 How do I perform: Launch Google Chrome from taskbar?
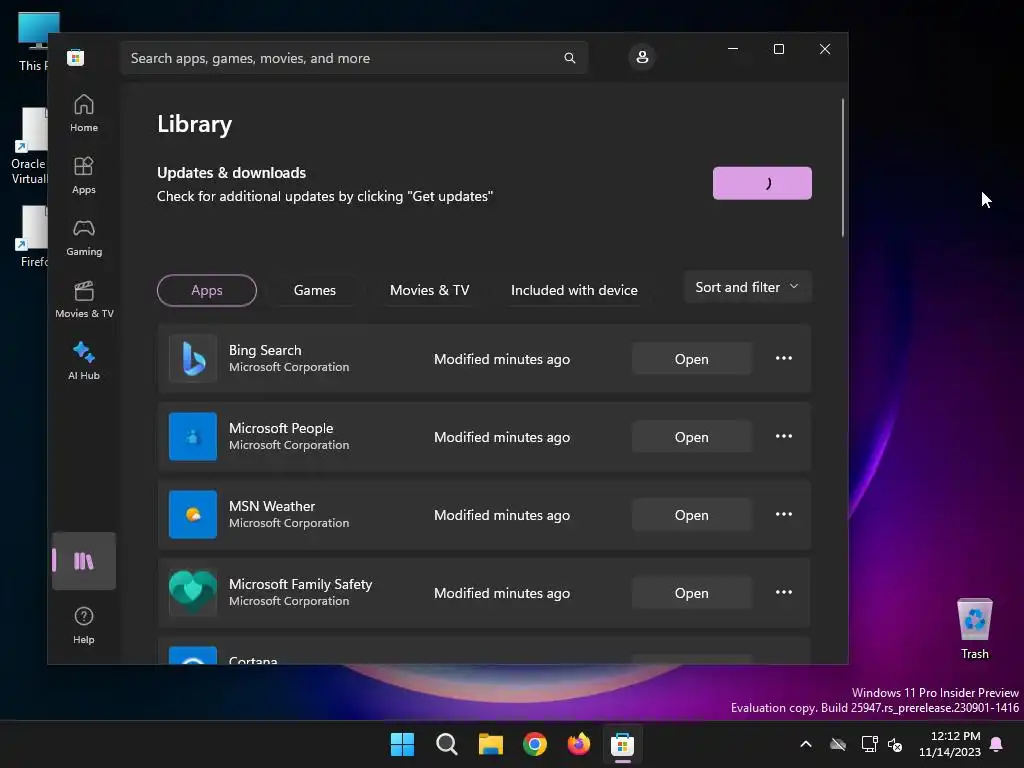coord(535,744)
